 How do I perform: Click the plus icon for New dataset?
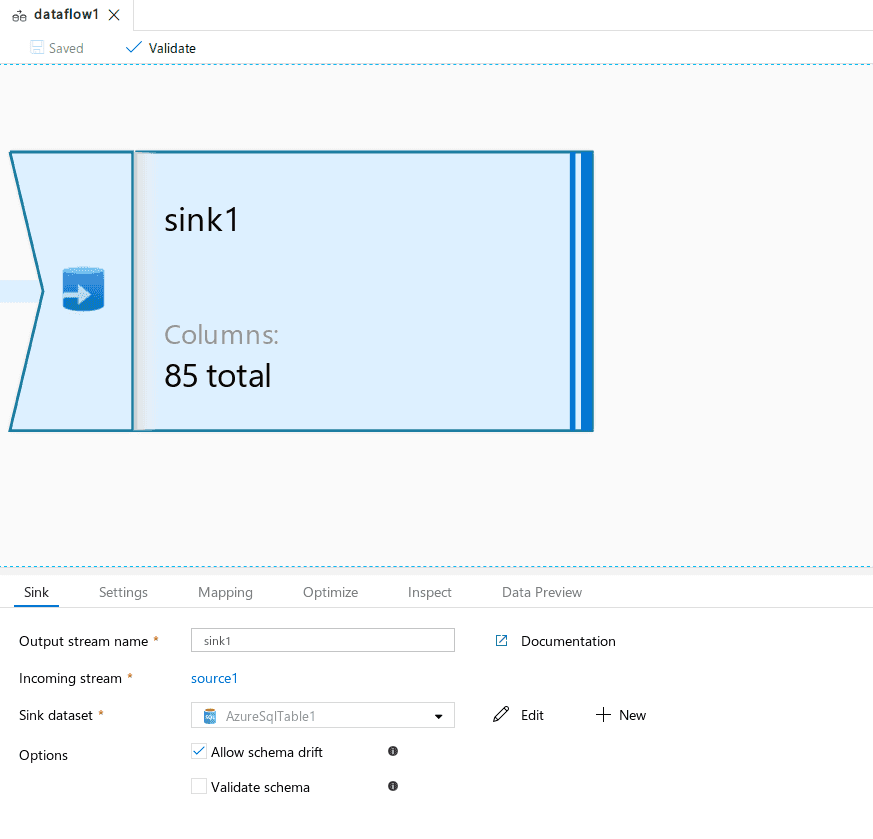603,714
